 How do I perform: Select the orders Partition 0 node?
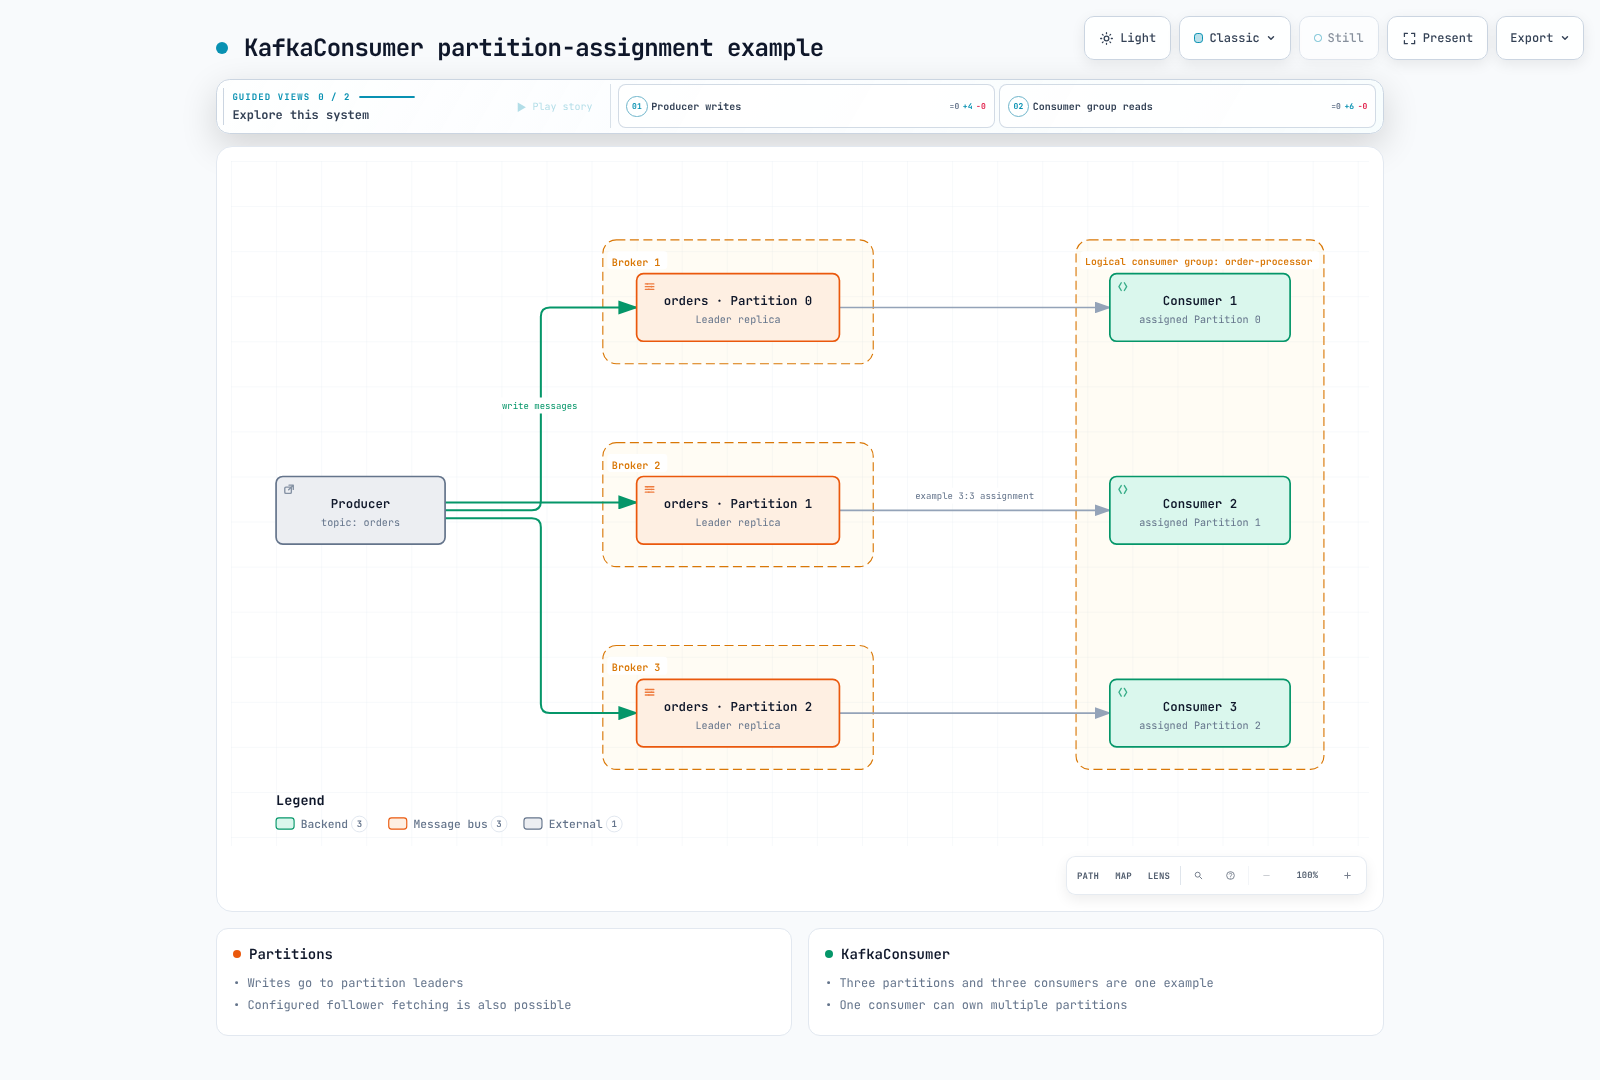738,308
